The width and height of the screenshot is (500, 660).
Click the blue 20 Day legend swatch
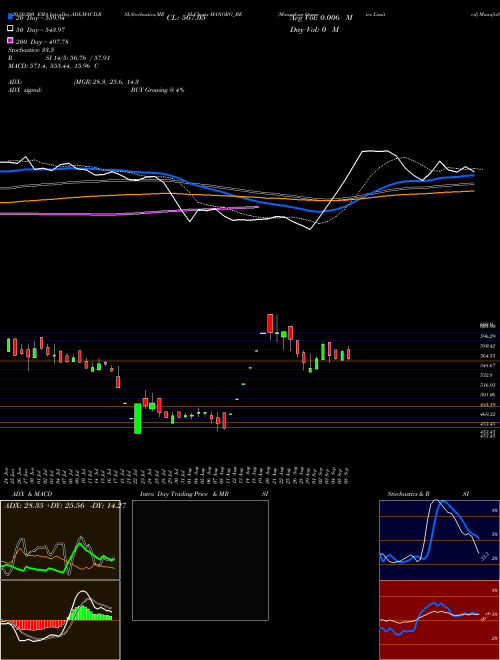point(10,17)
